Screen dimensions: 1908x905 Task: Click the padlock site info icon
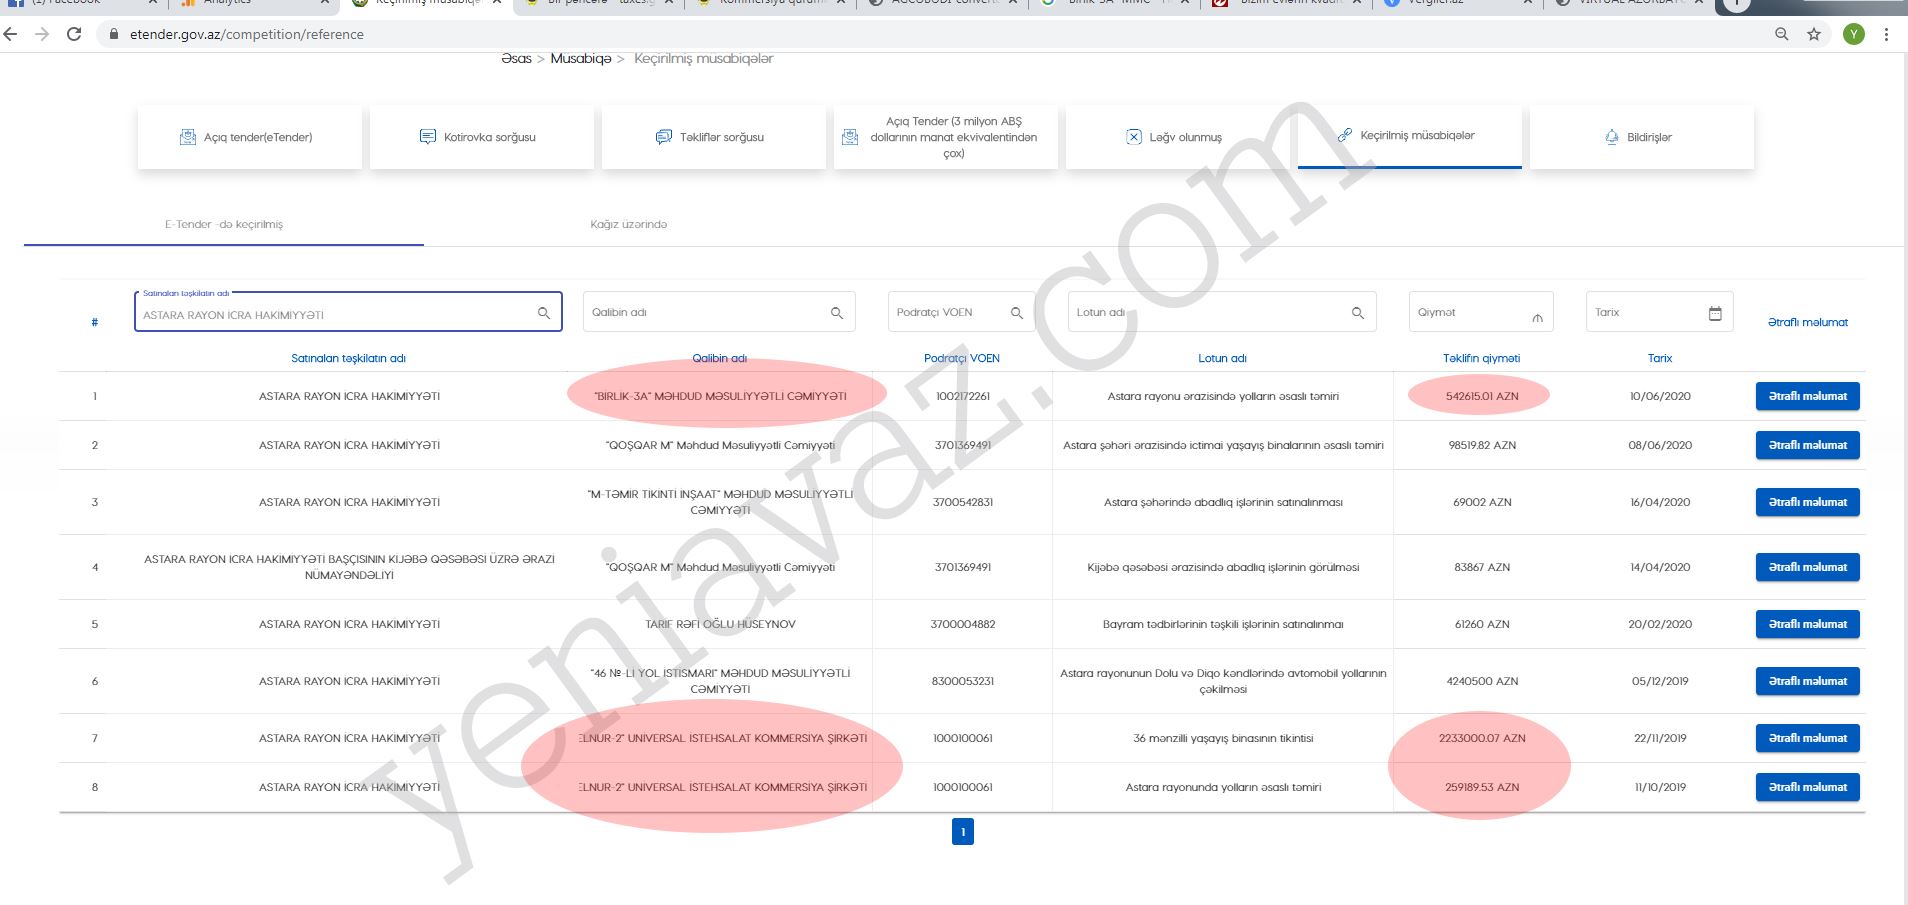[x=114, y=34]
